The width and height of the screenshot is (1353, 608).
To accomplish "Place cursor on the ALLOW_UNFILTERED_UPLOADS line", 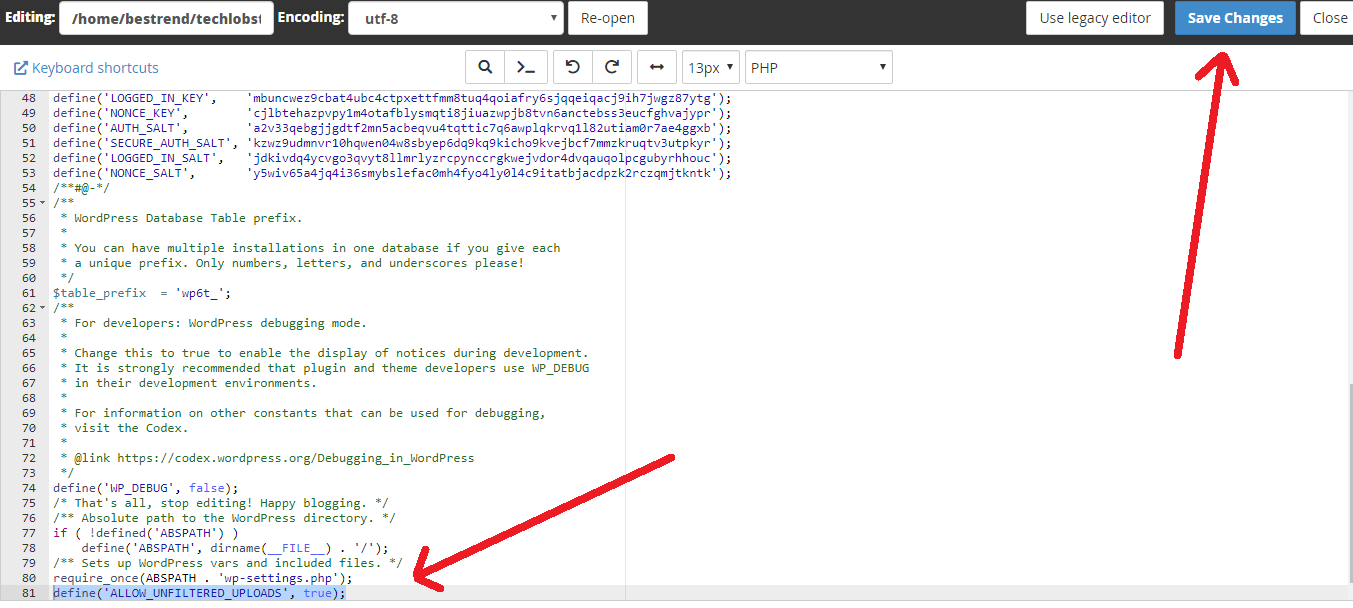I will coord(200,593).
